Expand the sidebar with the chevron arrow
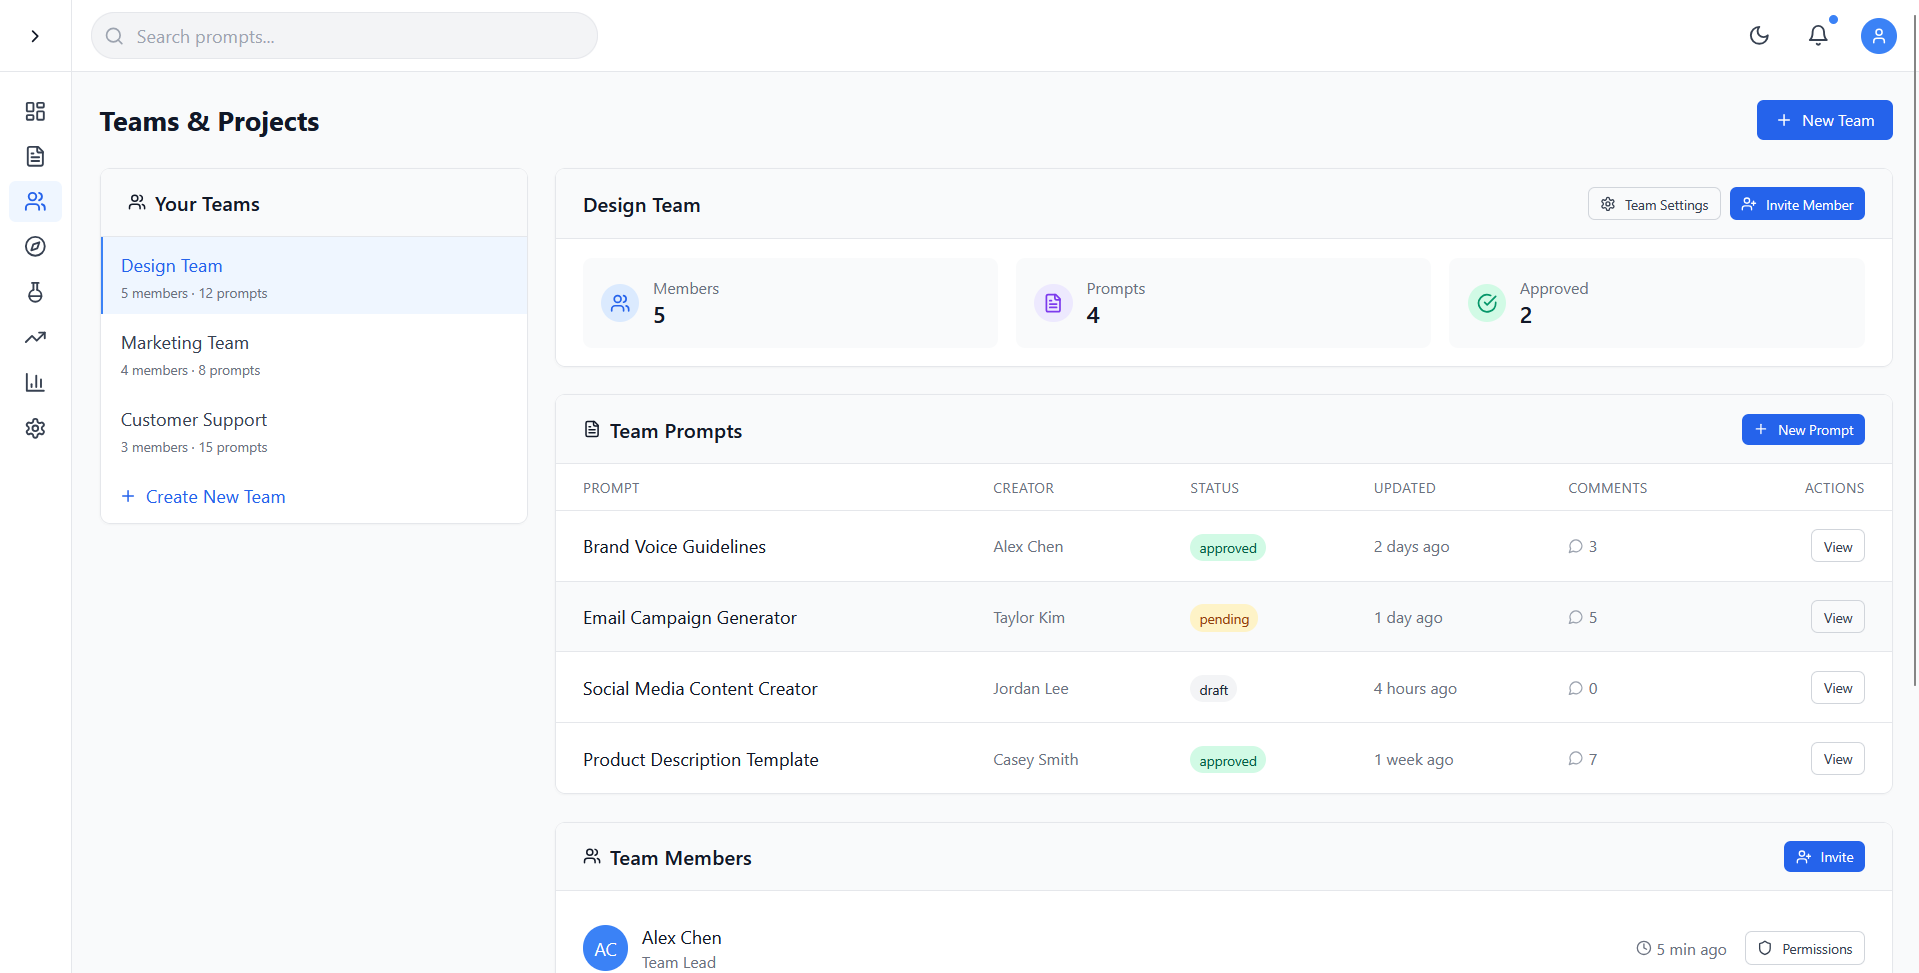 (x=35, y=36)
